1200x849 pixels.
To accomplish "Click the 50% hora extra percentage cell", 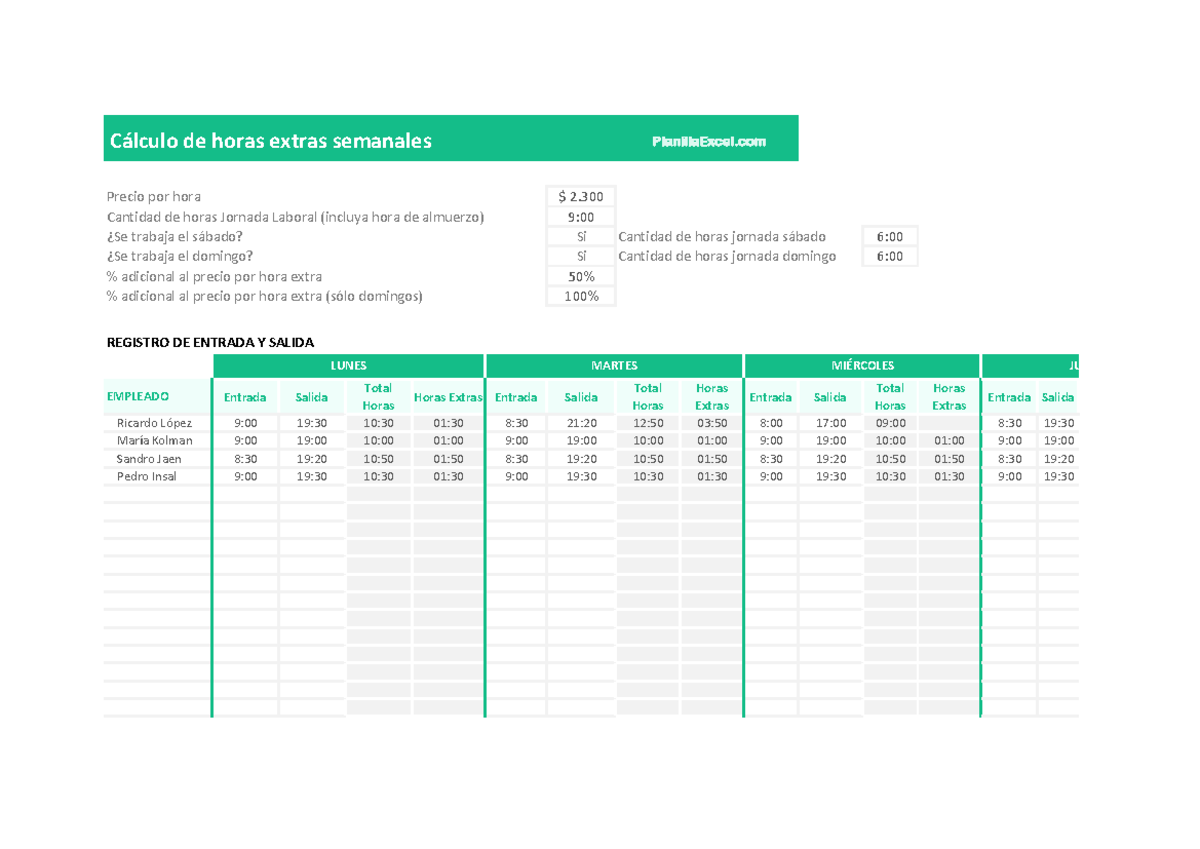I will 580,276.
